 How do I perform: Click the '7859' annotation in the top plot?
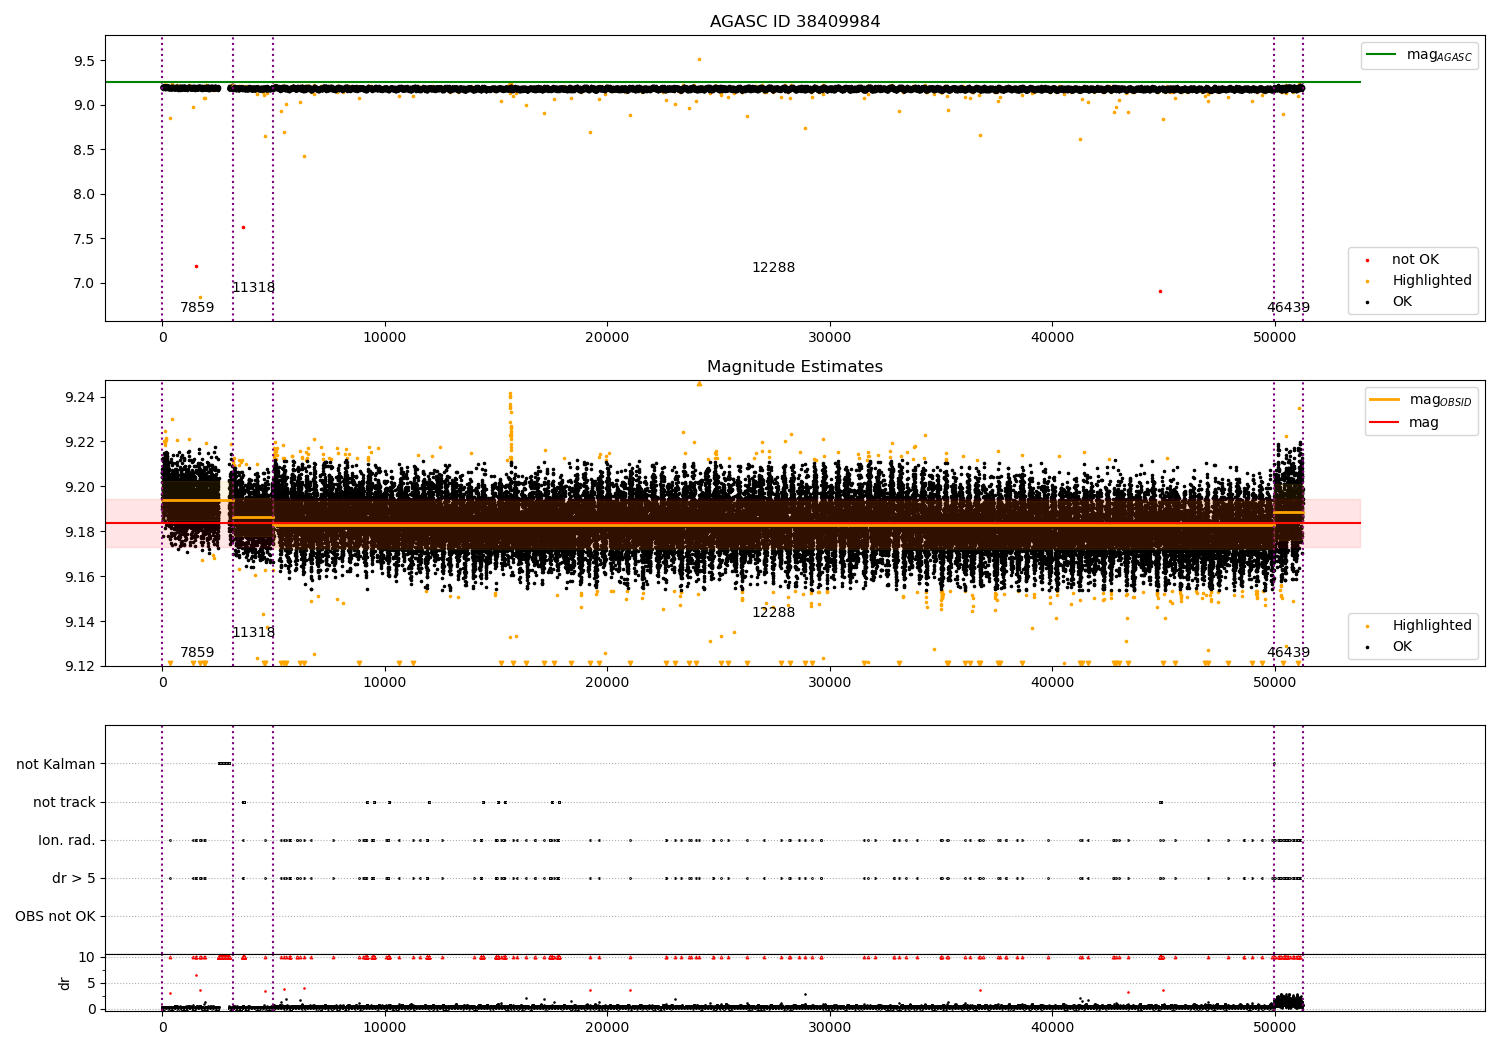tap(197, 308)
